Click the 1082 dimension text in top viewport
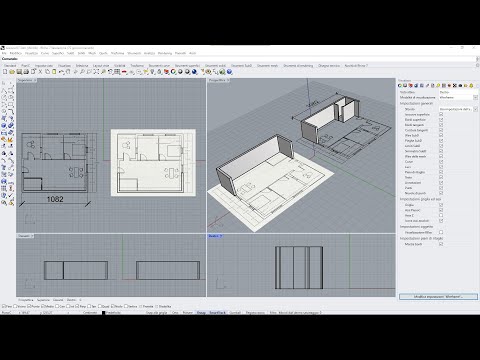Viewport: 480px width, 360px height. coord(55,199)
